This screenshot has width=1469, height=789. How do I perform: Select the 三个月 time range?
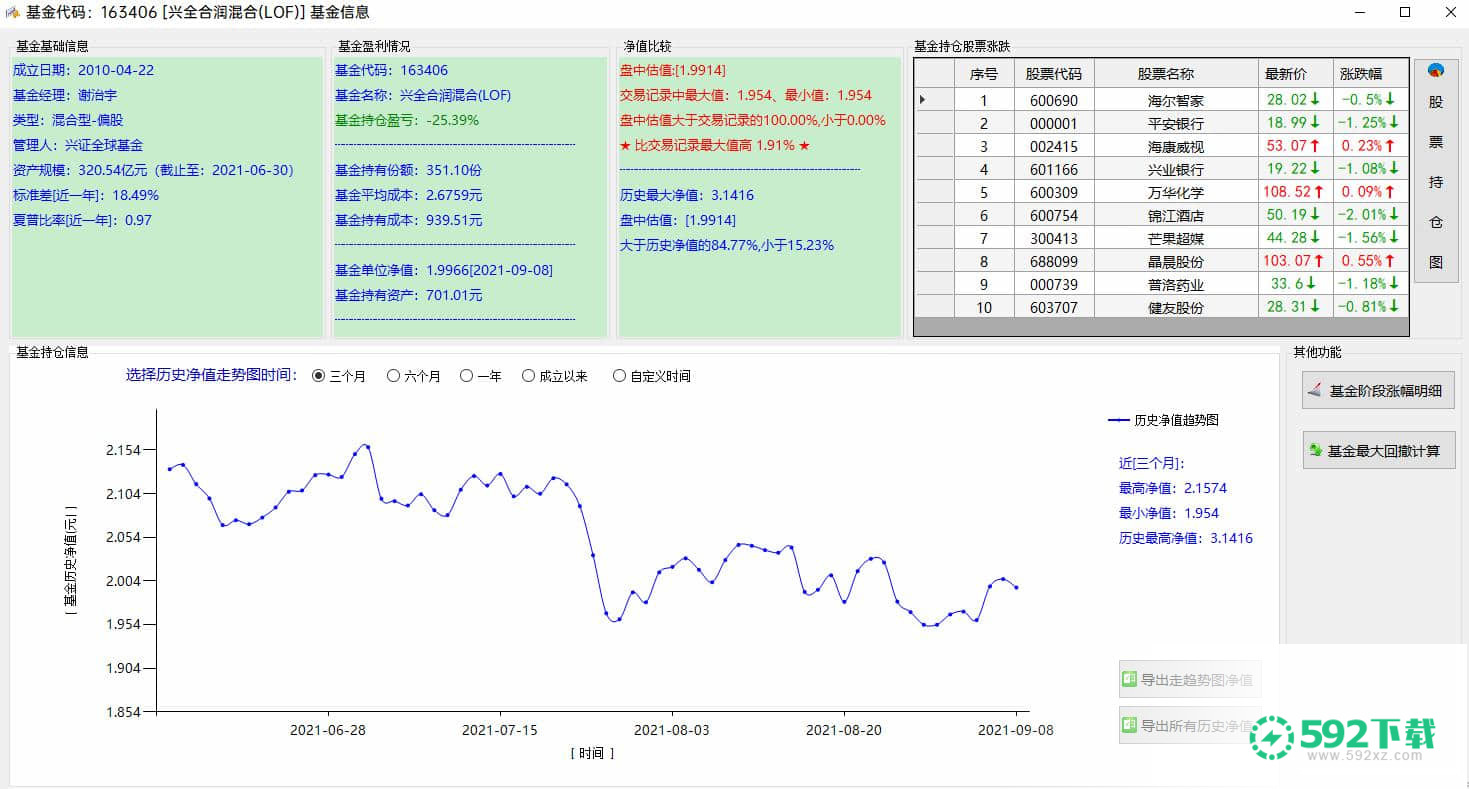(x=339, y=376)
